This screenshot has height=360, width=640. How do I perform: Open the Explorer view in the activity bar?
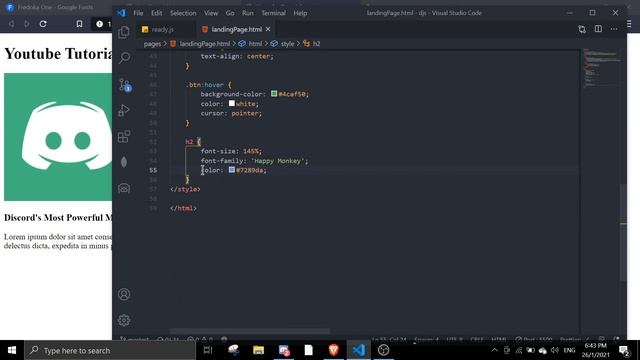click(124, 32)
